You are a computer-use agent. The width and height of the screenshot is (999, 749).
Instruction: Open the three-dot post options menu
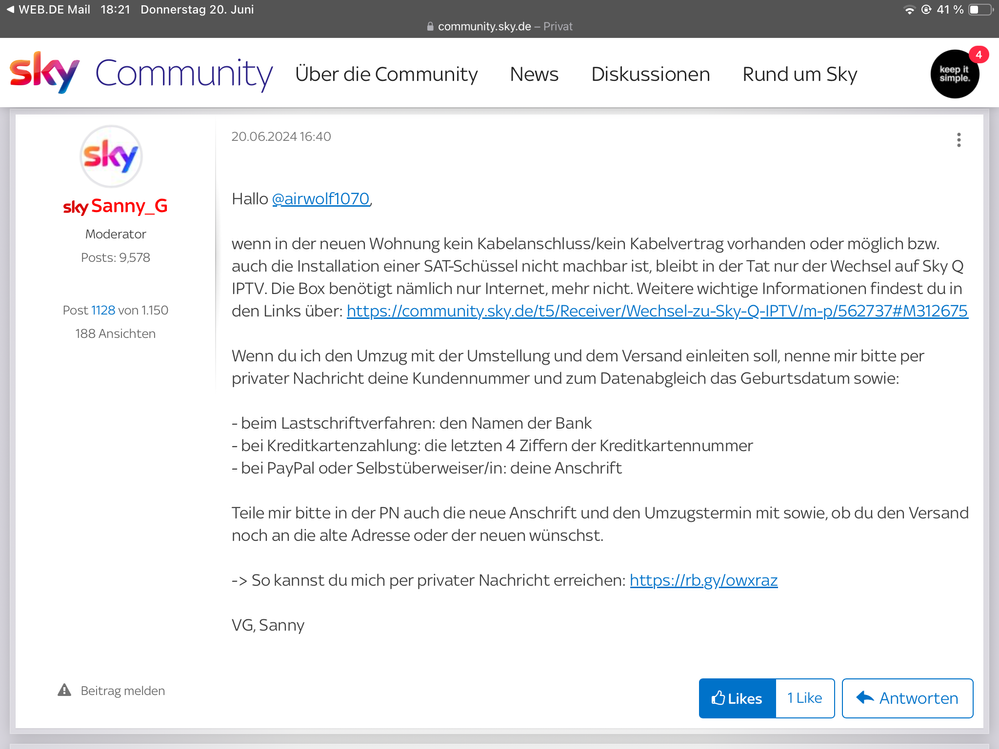tap(958, 140)
